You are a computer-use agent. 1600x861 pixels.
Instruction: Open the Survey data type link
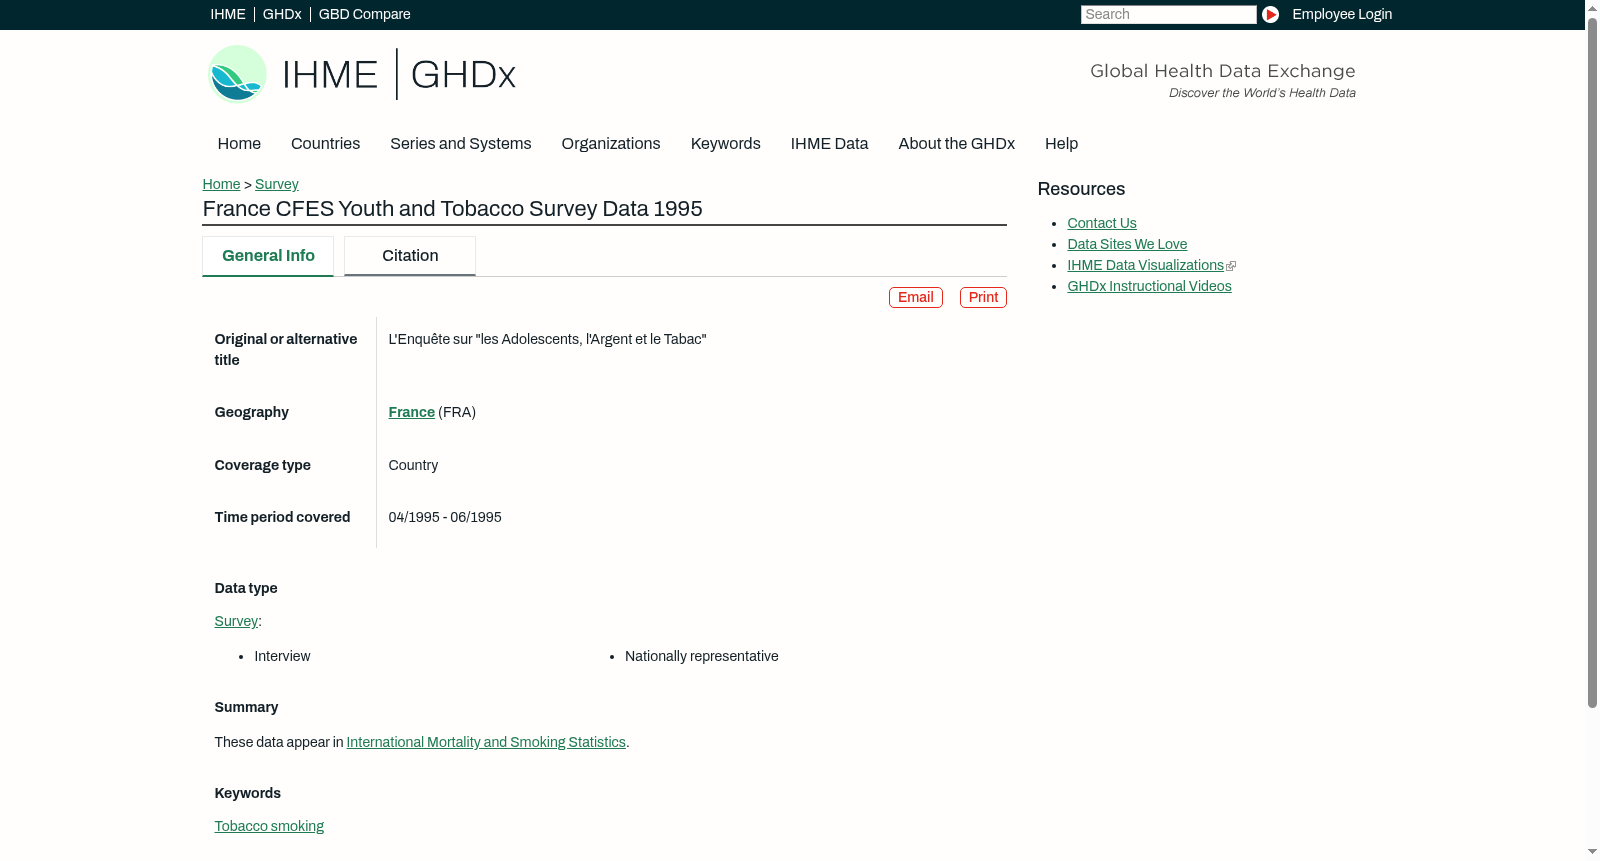[x=236, y=621]
